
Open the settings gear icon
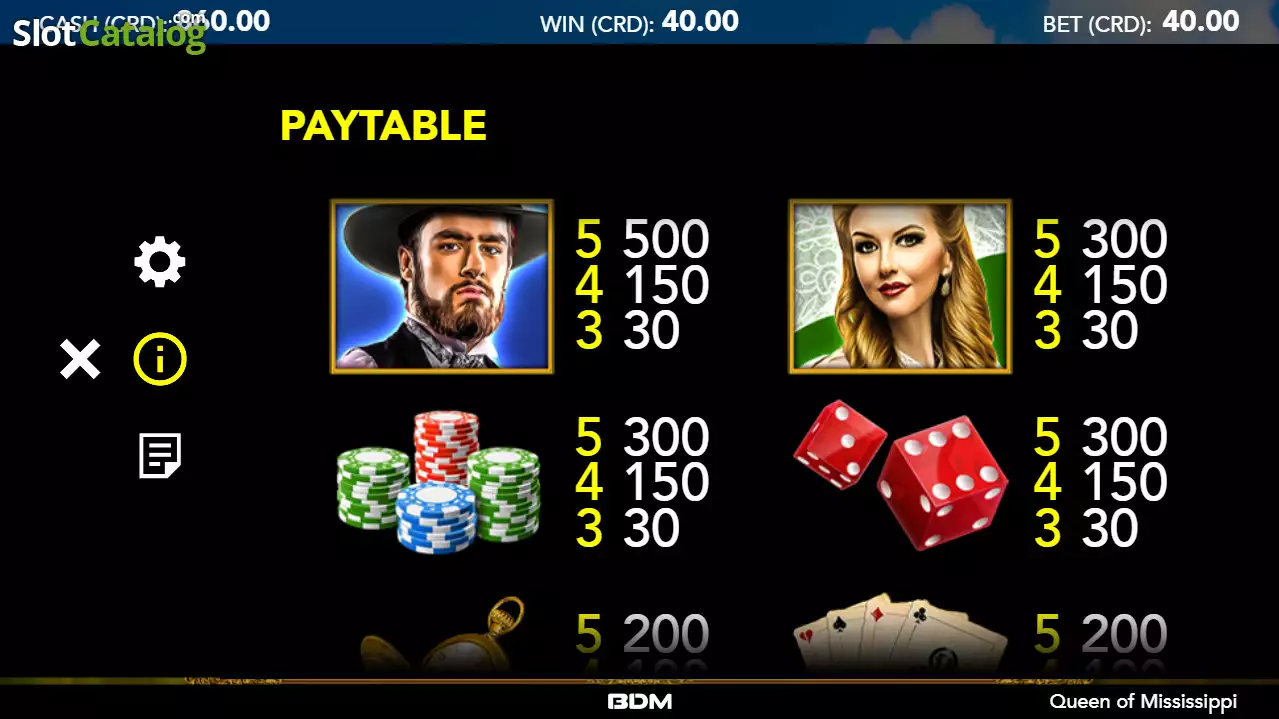pyautogui.click(x=160, y=263)
